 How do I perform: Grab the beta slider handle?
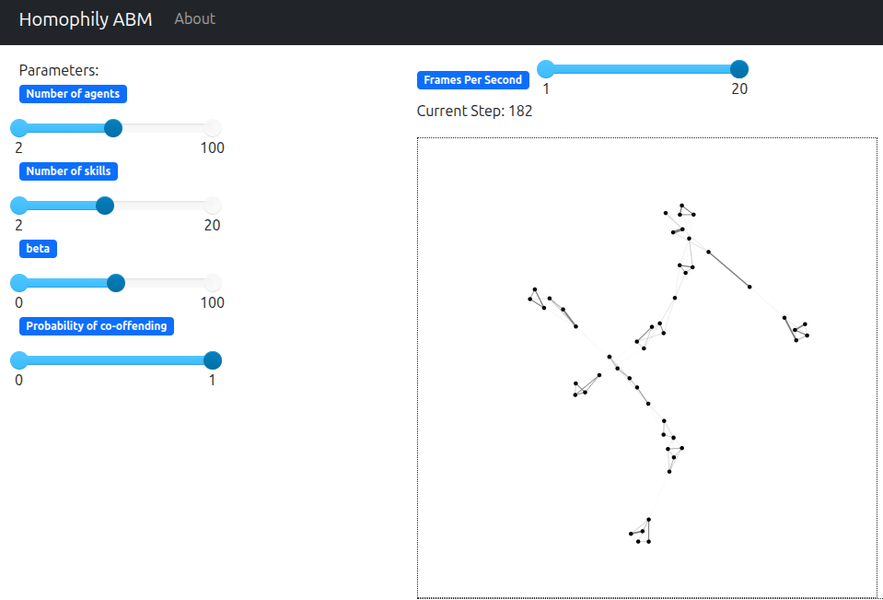(x=116, y=283)
